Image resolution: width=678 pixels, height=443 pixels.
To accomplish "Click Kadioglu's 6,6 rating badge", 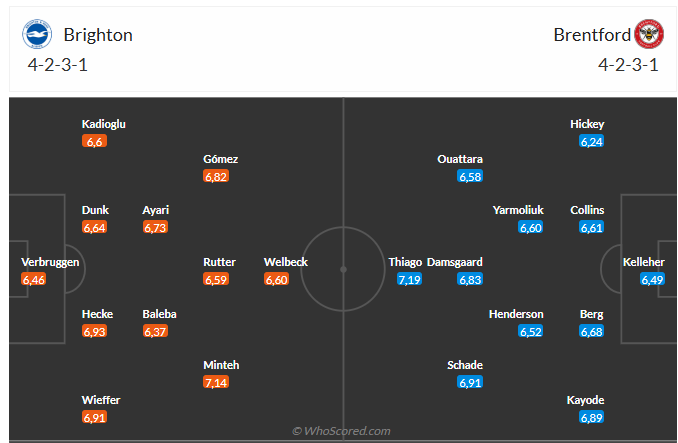I will [95, 142].
